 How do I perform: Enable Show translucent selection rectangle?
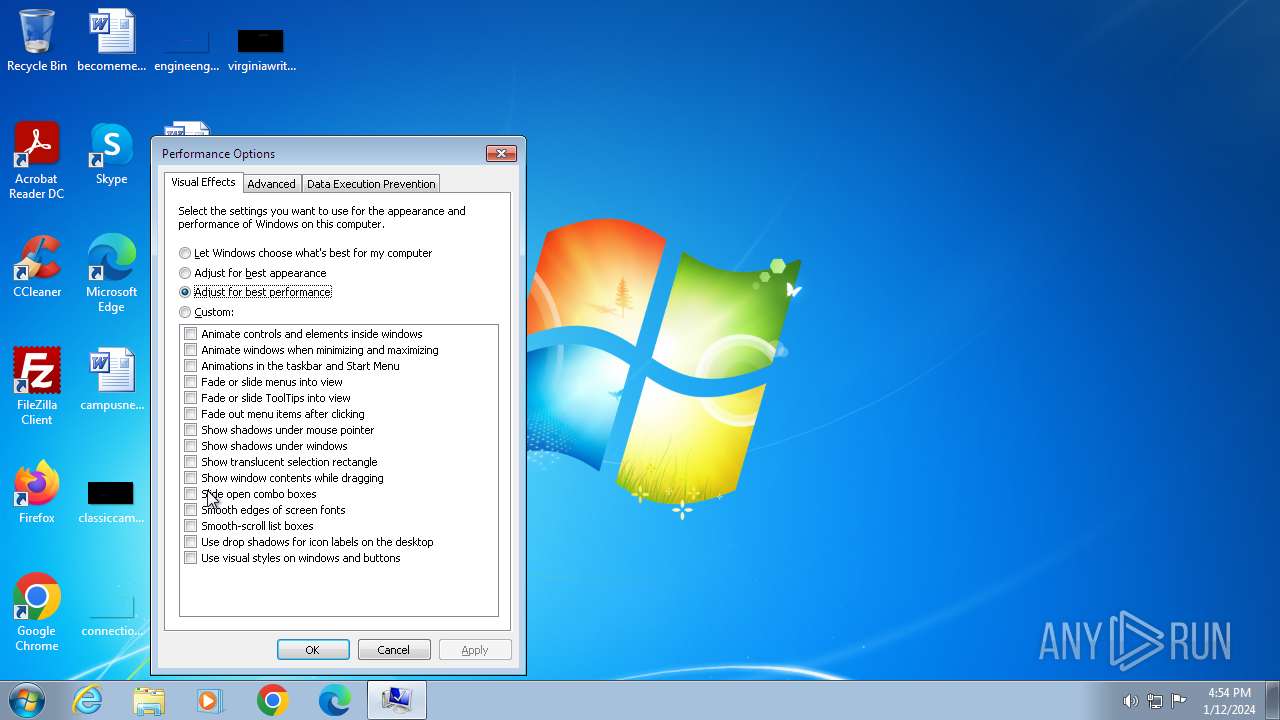191,462
